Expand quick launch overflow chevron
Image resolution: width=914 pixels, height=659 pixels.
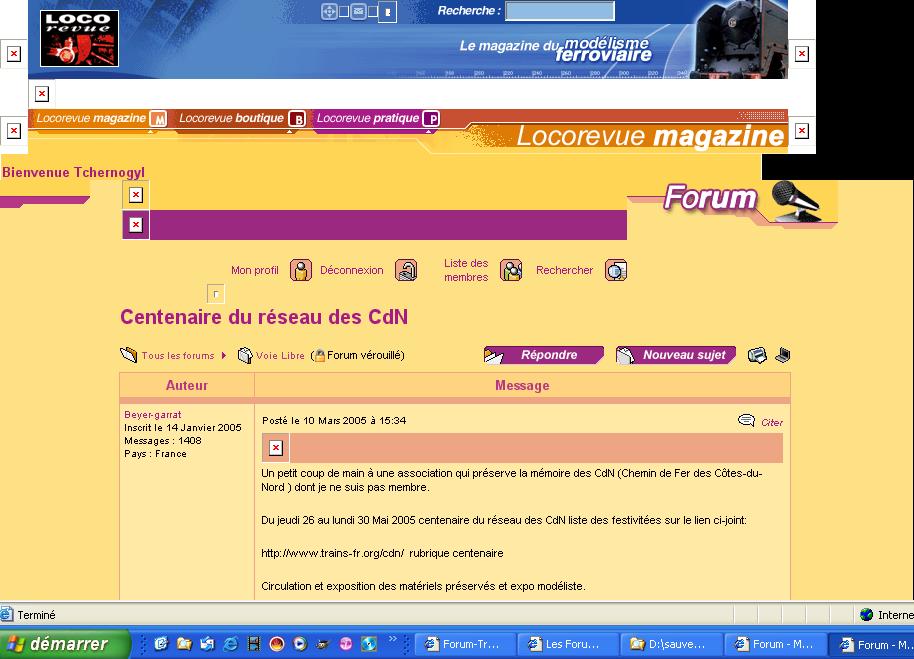click(392, 639)
